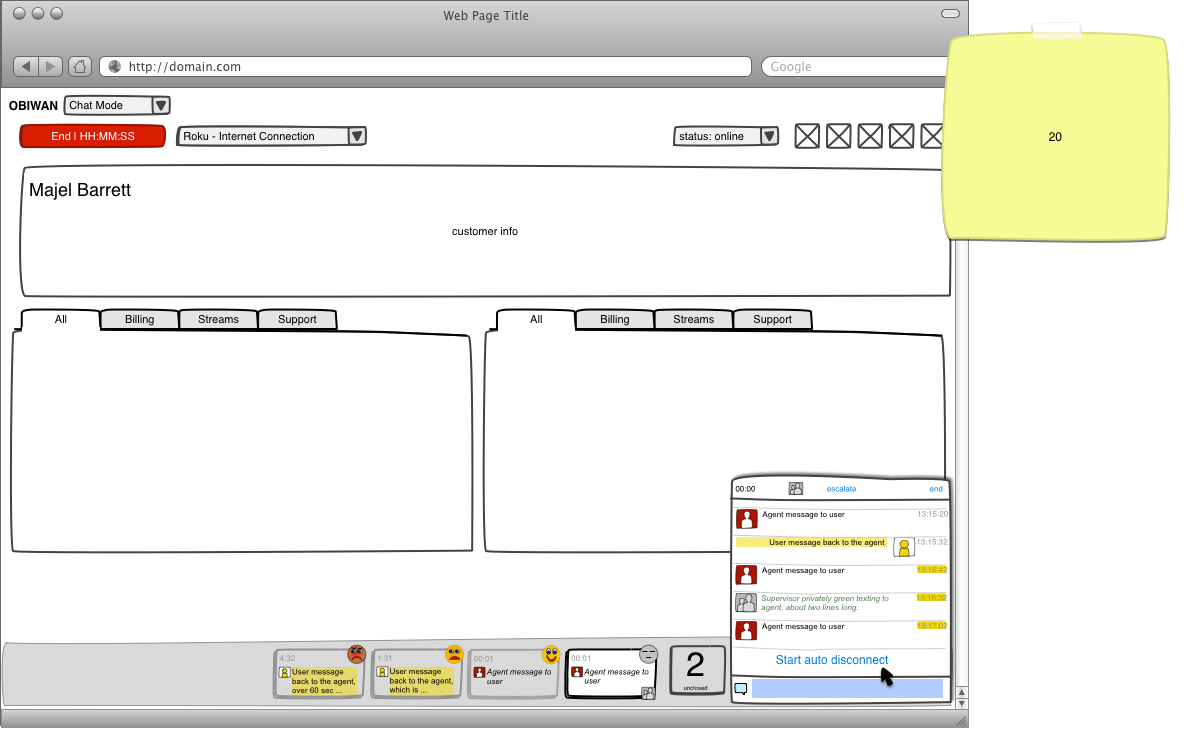This screenshot has width=1188, height=733.
Task: Click the sad orange face emoticon
Action: pos(454,654)
